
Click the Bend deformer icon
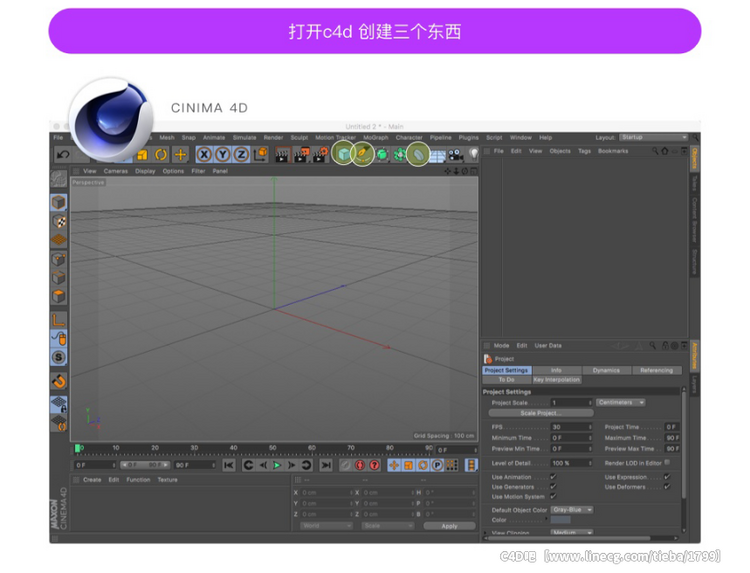[419, 154]
